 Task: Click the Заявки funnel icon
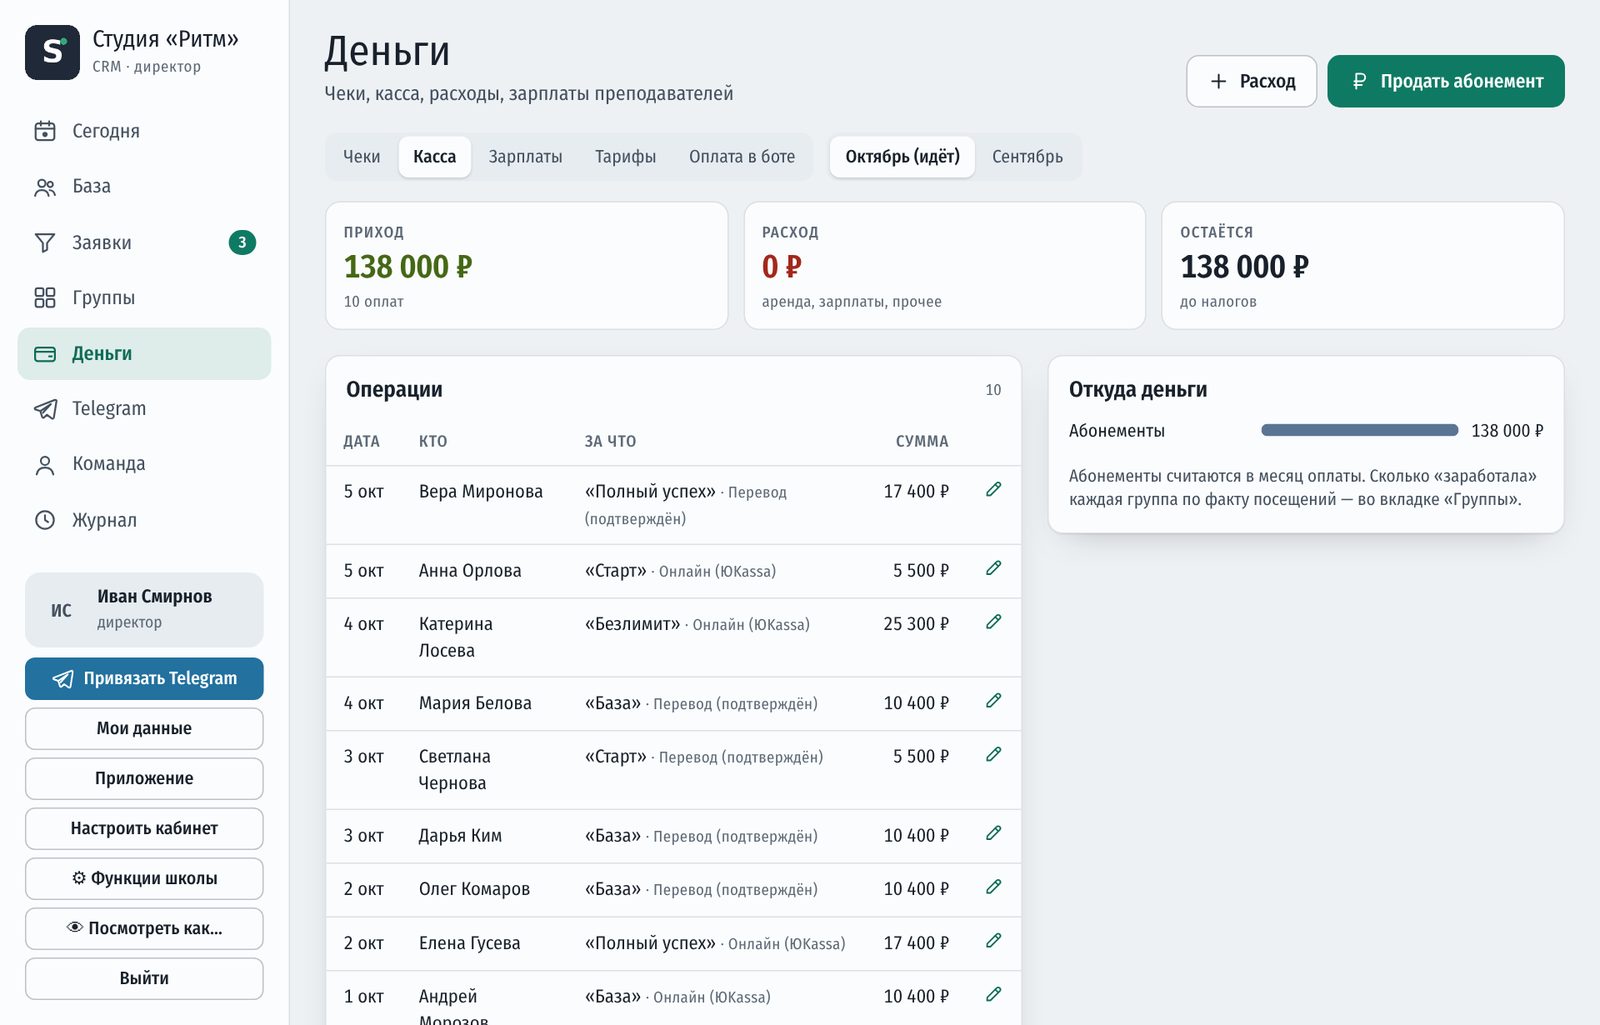(x=45, y=243)
